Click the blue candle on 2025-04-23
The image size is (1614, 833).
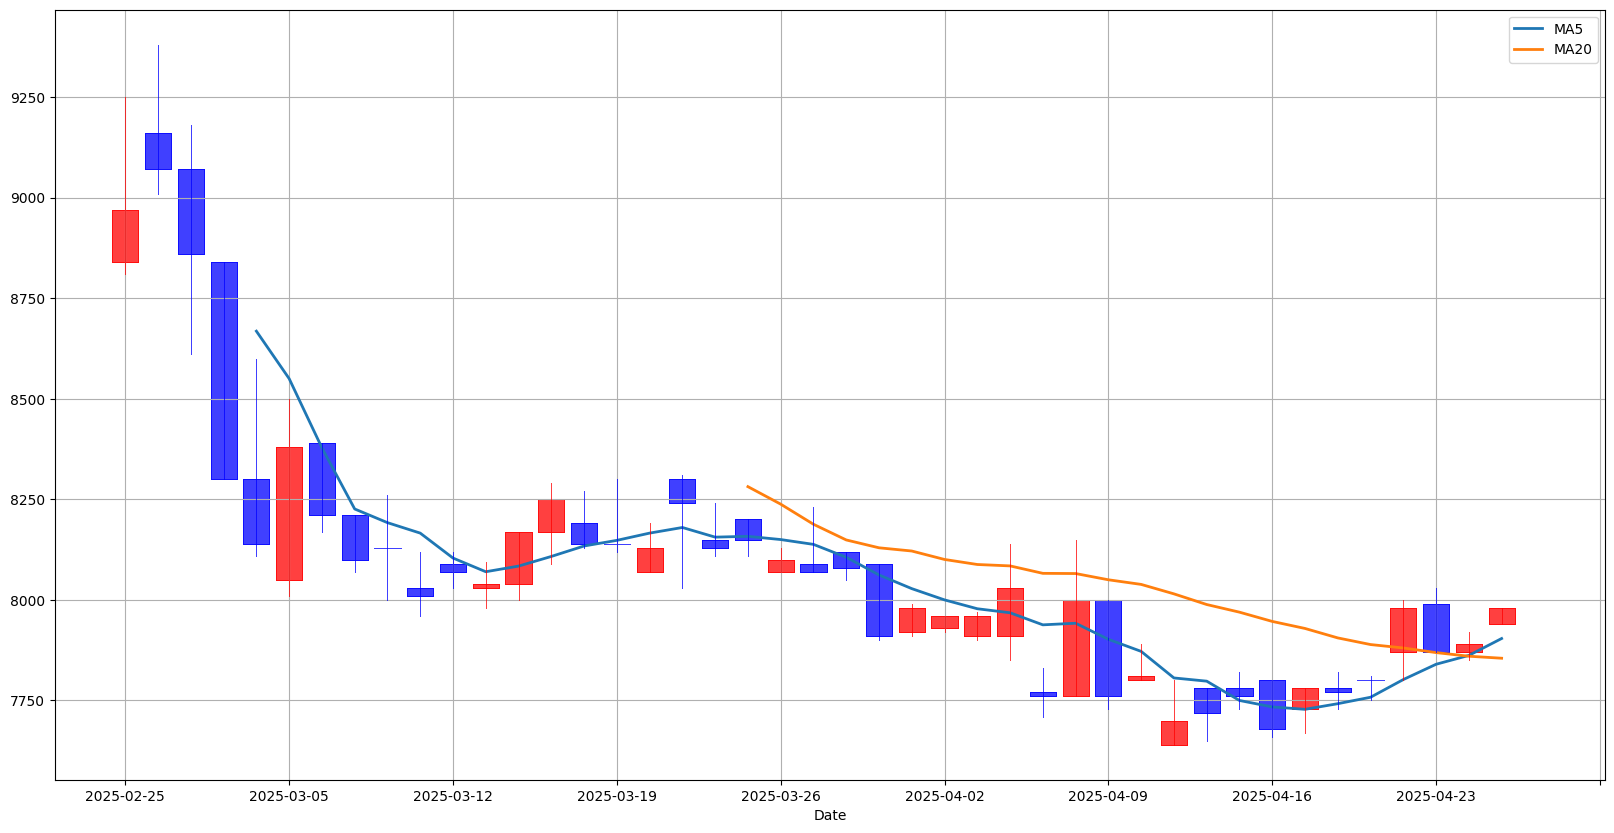[x=1436, y=628]
